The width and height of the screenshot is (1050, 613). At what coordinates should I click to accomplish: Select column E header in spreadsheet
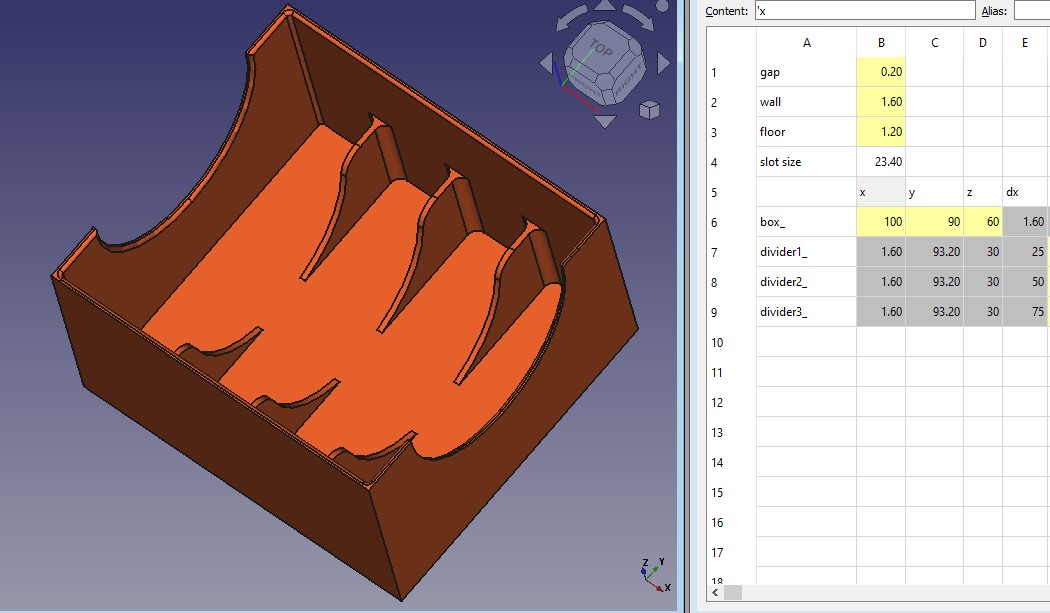pyautogui.click(x=1025, y=43)
